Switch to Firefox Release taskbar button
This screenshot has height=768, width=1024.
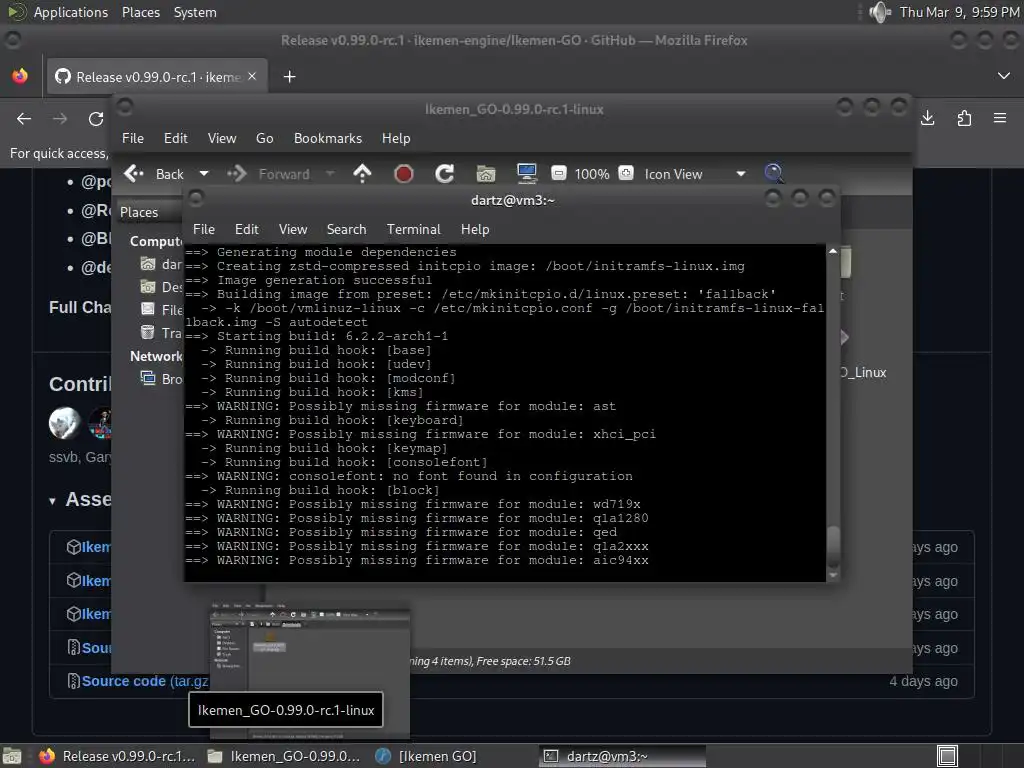point(118,756)
